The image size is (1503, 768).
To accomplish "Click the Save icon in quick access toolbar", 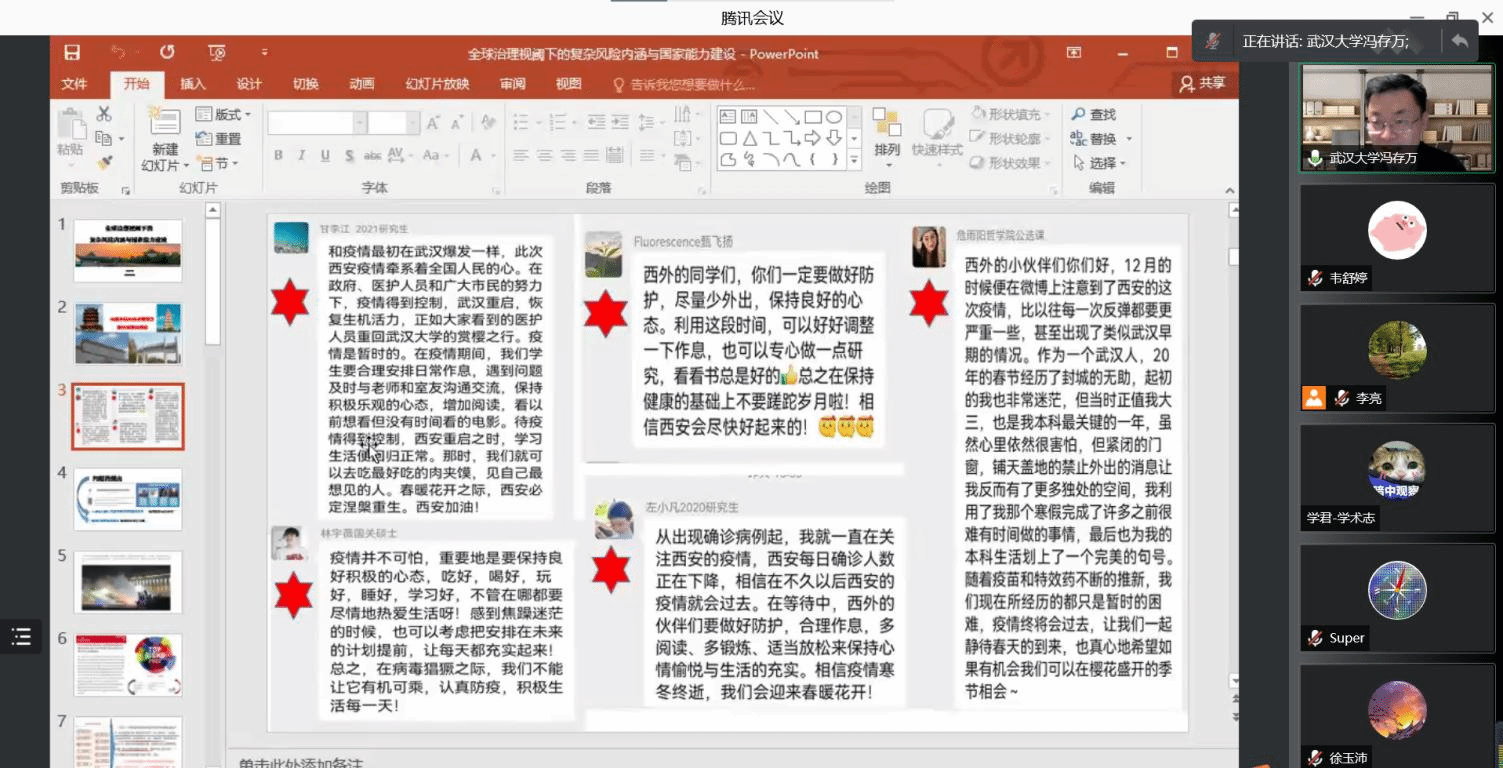I will (x=72, y=53).
